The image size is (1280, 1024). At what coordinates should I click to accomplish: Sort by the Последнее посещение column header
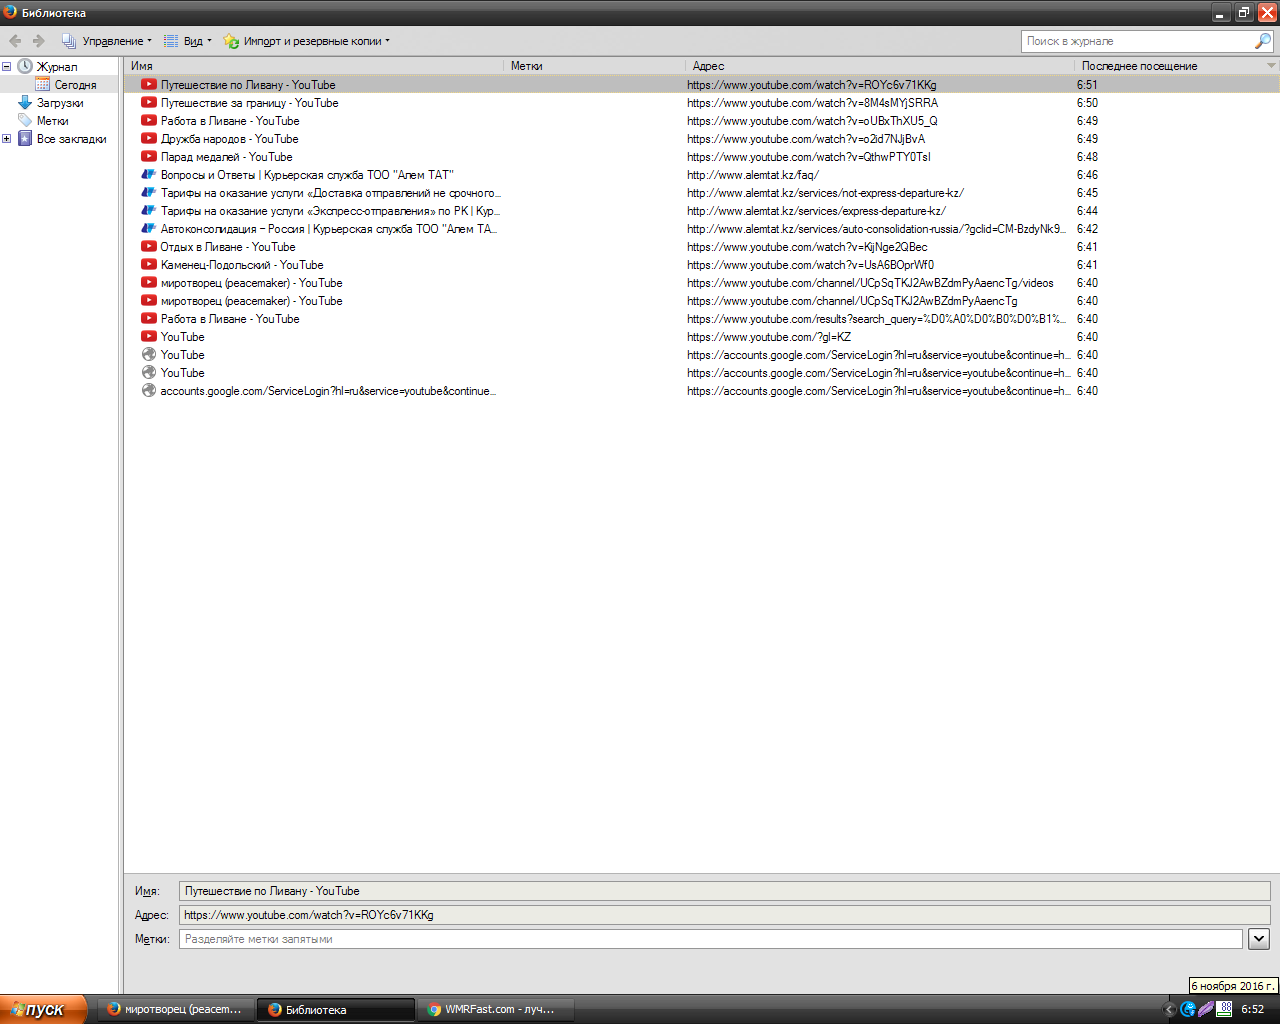[x=1177, y=66]
